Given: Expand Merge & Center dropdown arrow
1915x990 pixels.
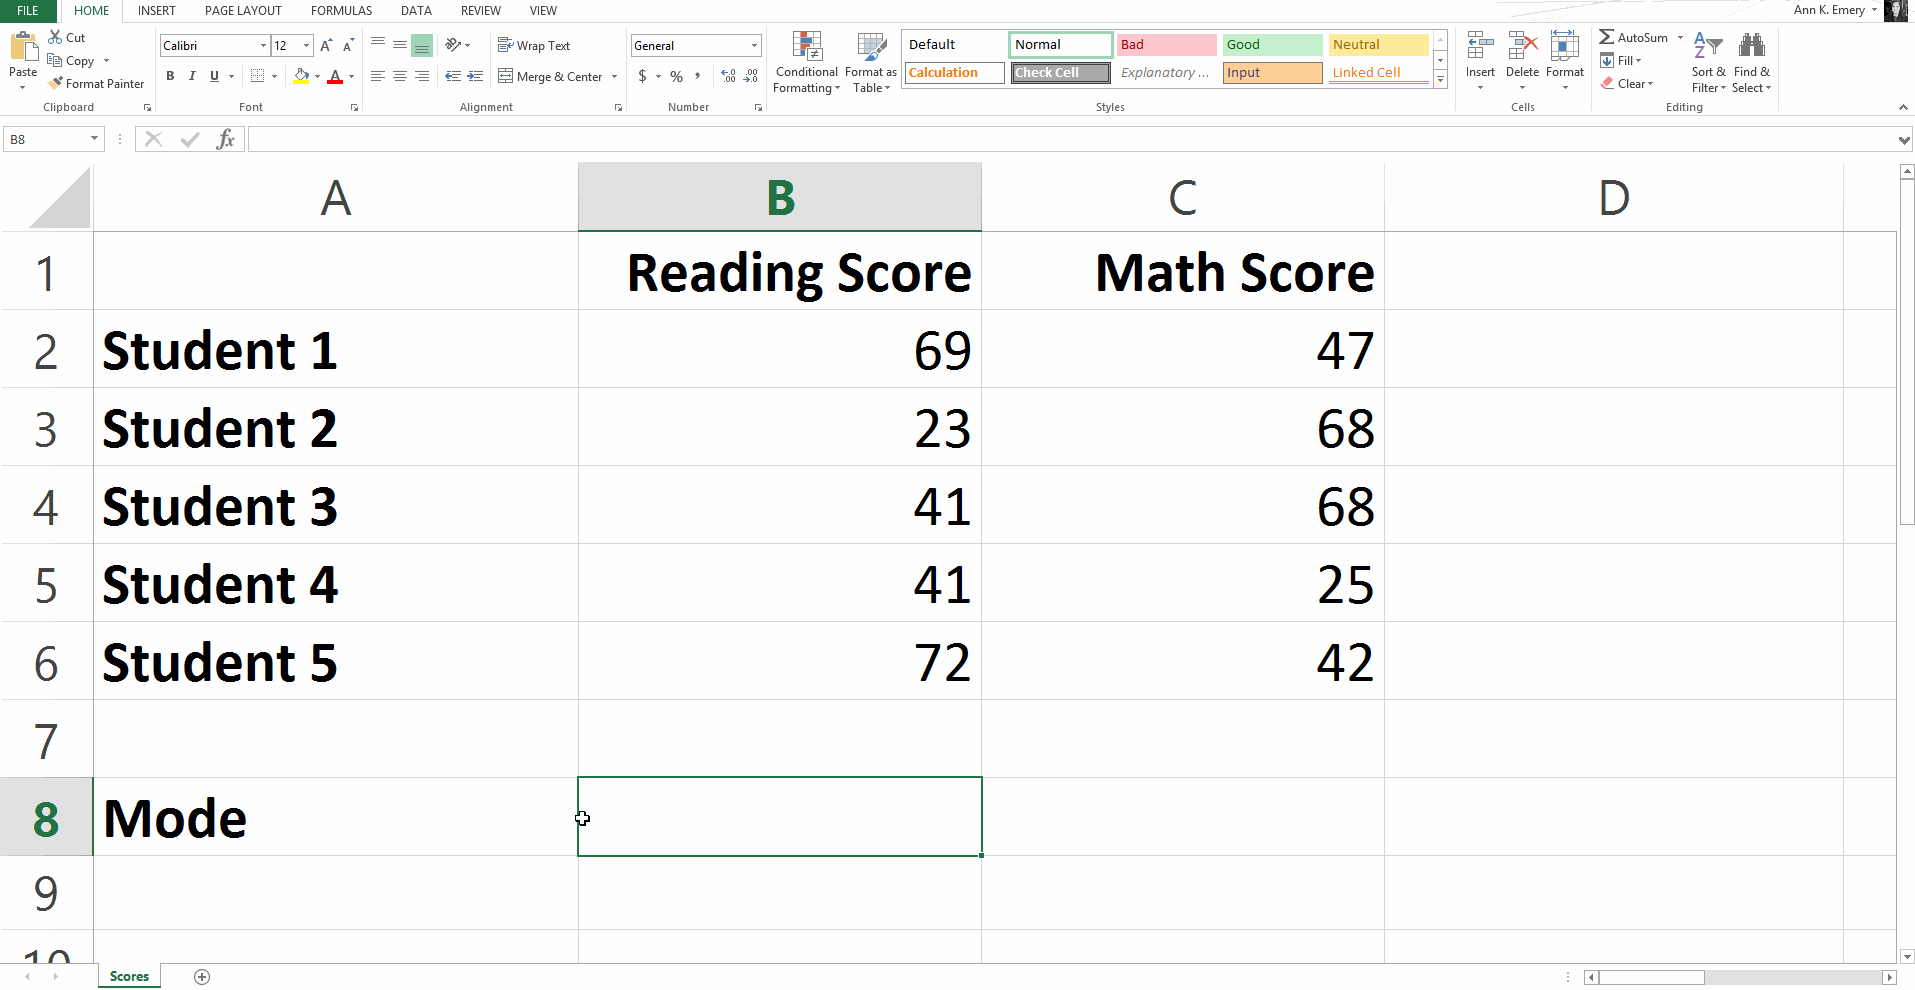Looking at the screenshot, I should coord(614,77).
